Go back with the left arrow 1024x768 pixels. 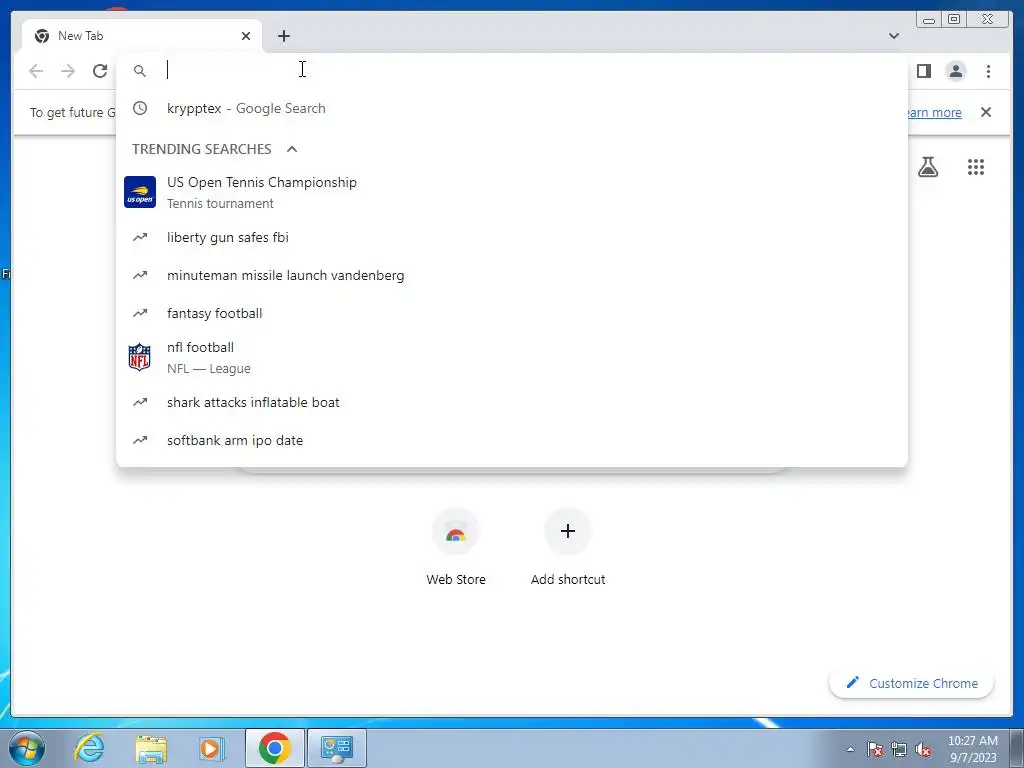tap(36, 71)
